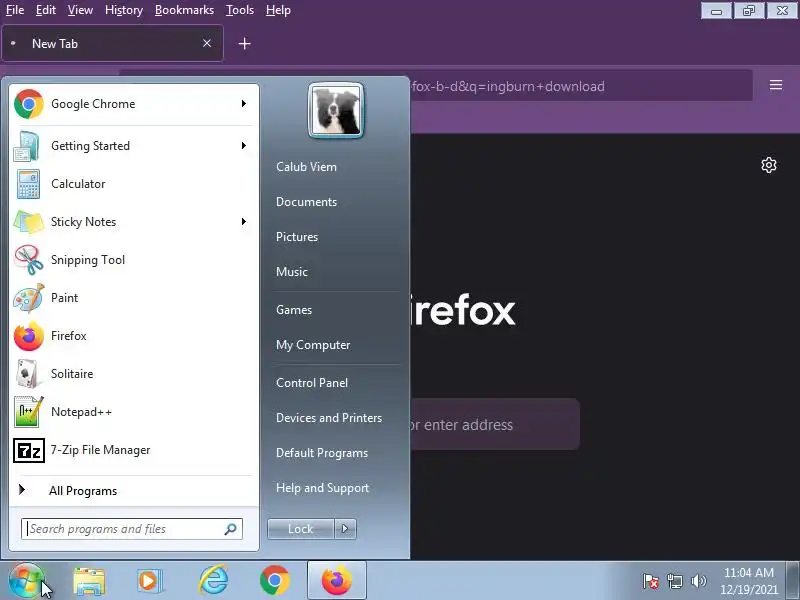Expand Sticky Notes jump list arrow
Image resolution: width=800 pixels, height=600 pixels.
tap(244, 222)
